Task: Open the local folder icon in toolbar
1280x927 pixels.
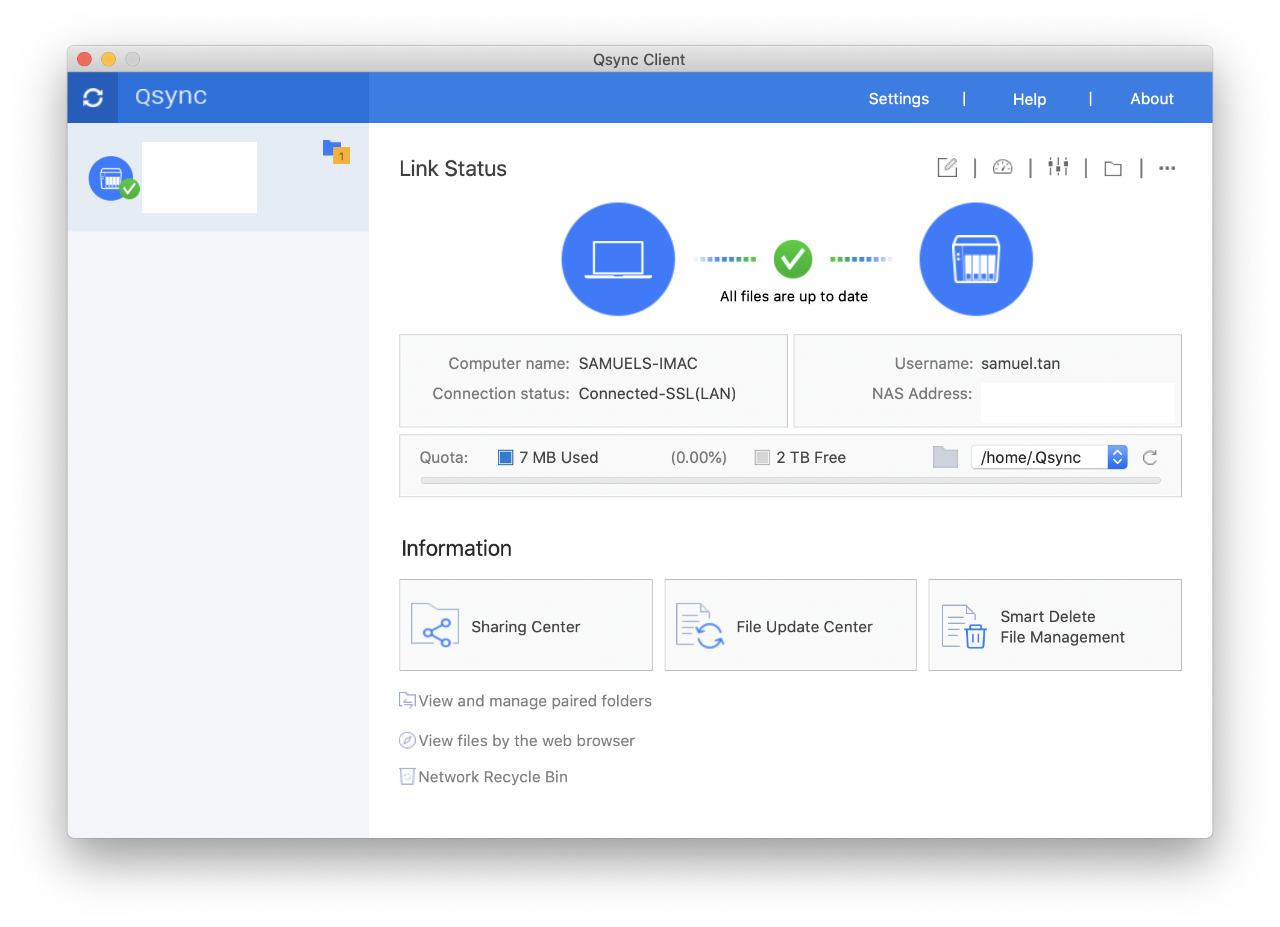Action: pos(1113,169)
